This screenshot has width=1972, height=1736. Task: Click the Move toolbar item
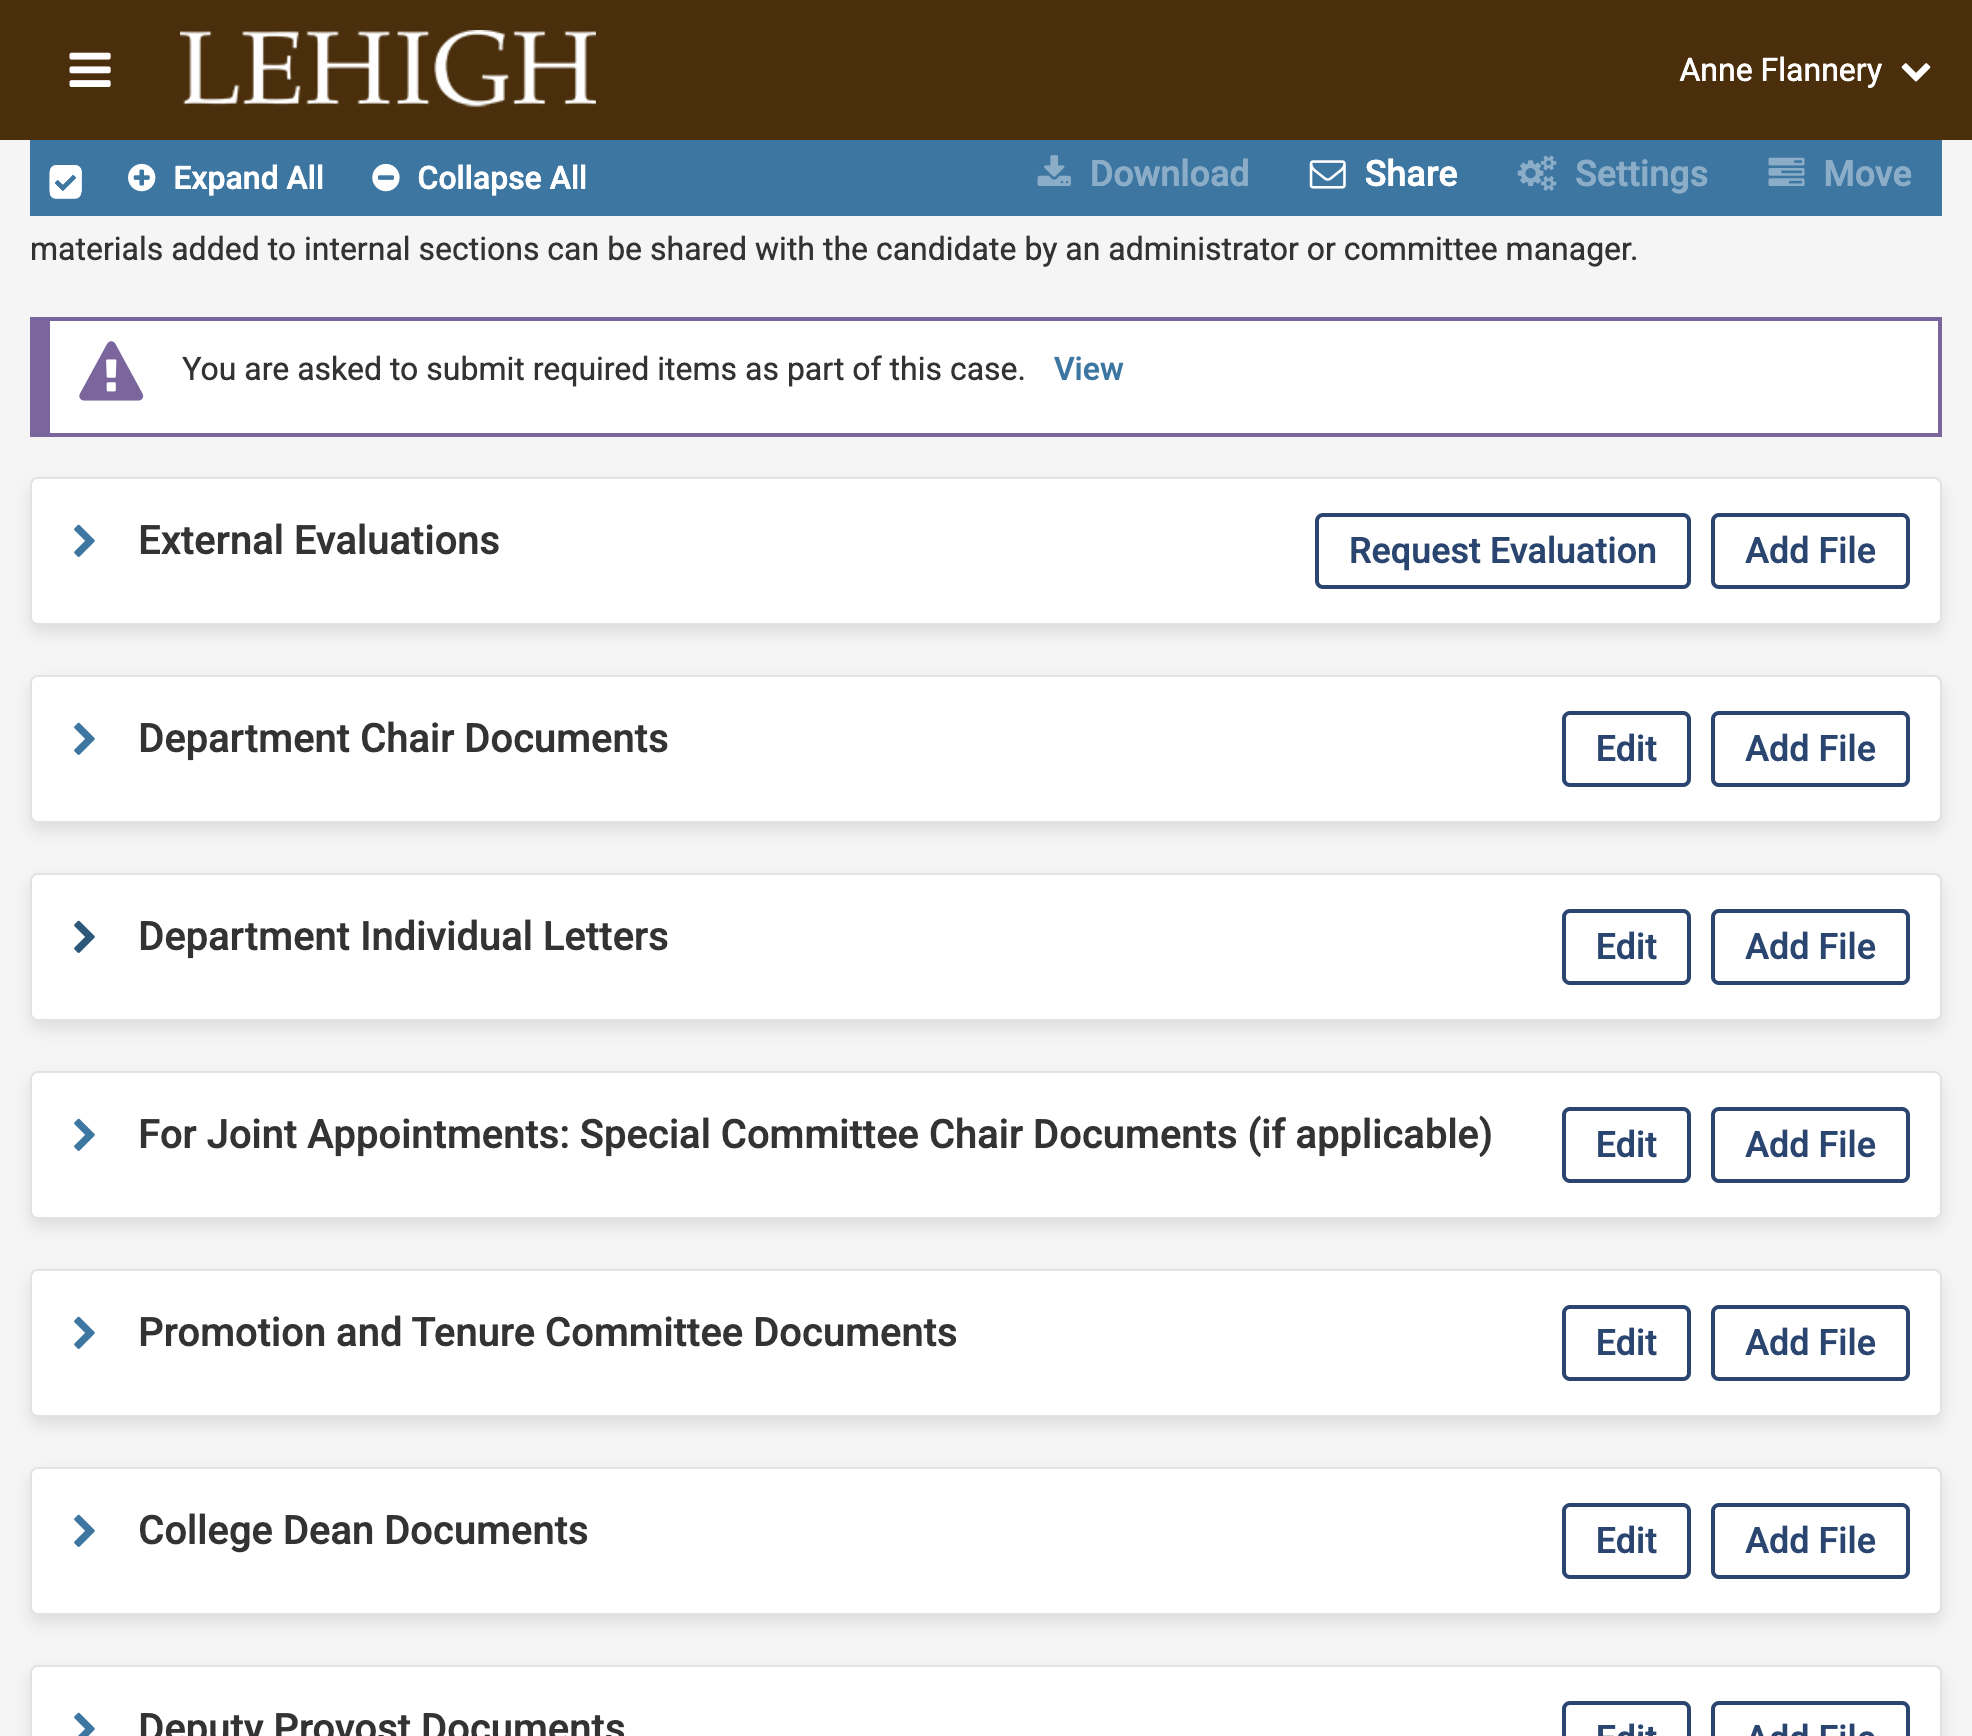pos(1839,174)
